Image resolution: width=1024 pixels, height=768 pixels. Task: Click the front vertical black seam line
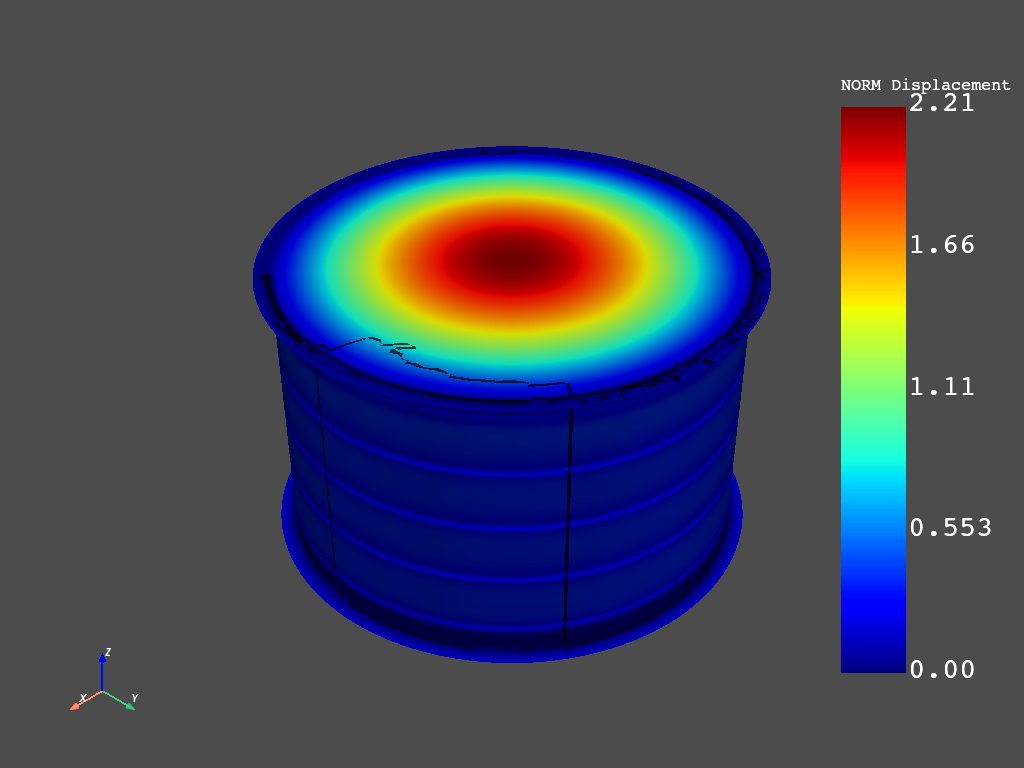click(568, 520)
